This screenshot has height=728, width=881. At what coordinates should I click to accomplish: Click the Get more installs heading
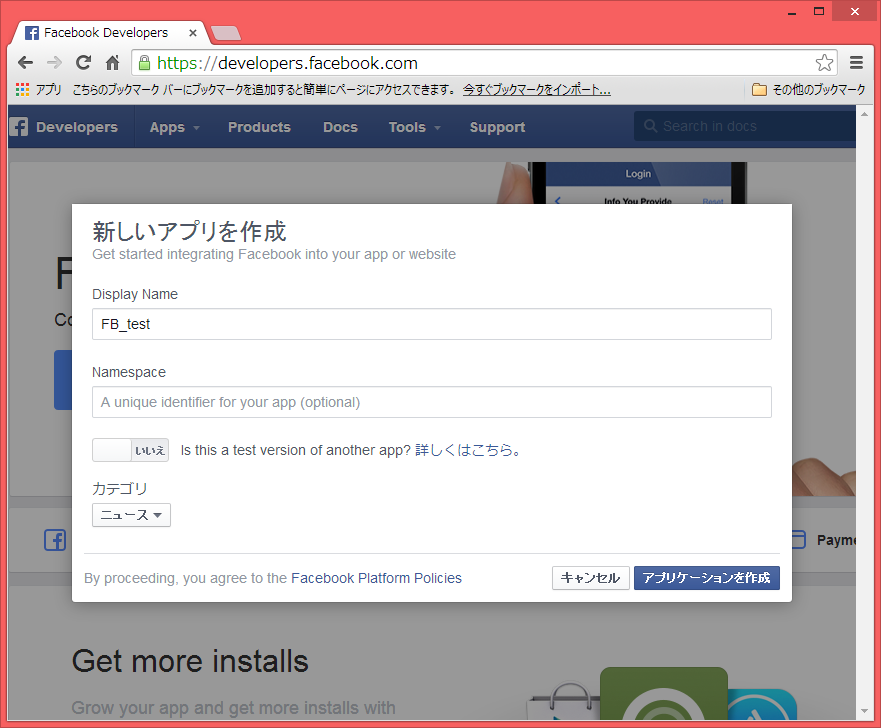190,661
